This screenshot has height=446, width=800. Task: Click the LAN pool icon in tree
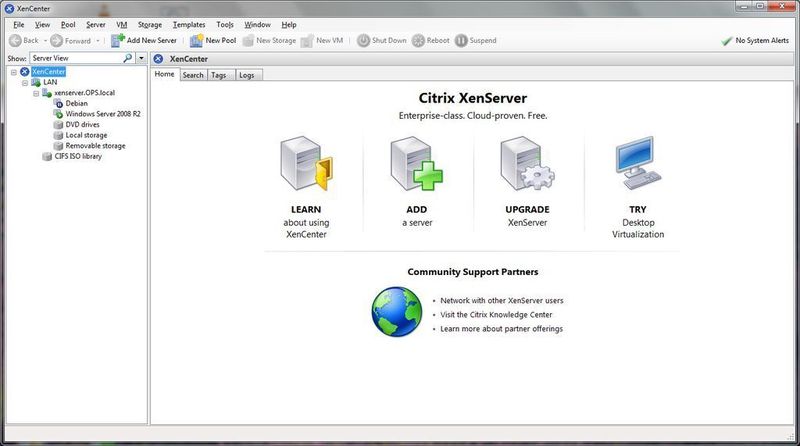36,82
